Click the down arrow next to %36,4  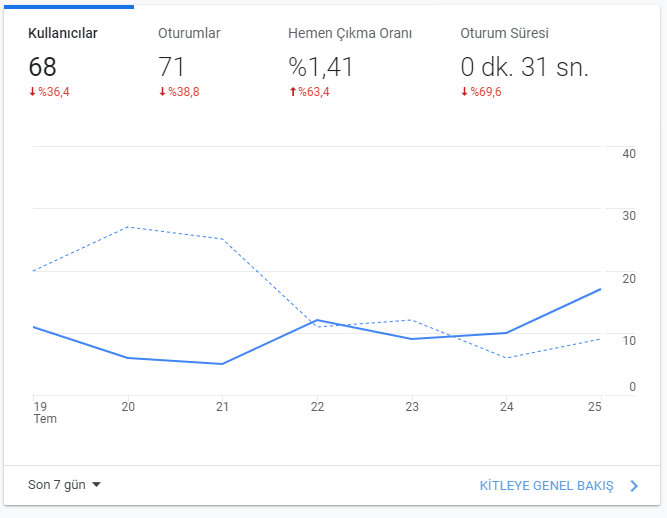pyautogui.click(x=32, y=91)
